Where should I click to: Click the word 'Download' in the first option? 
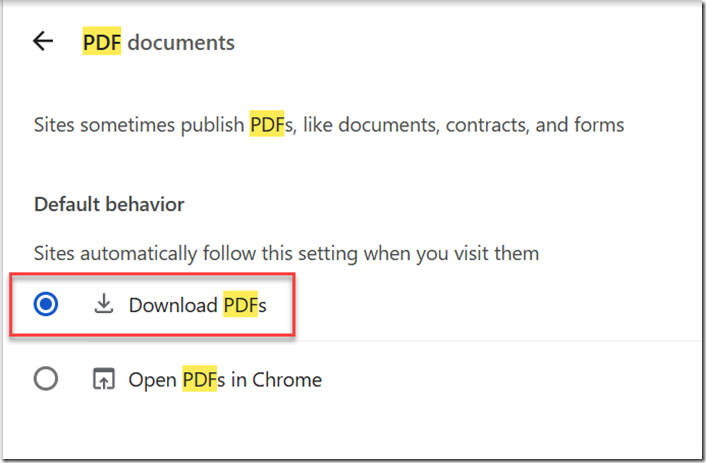tap(173, 305)
